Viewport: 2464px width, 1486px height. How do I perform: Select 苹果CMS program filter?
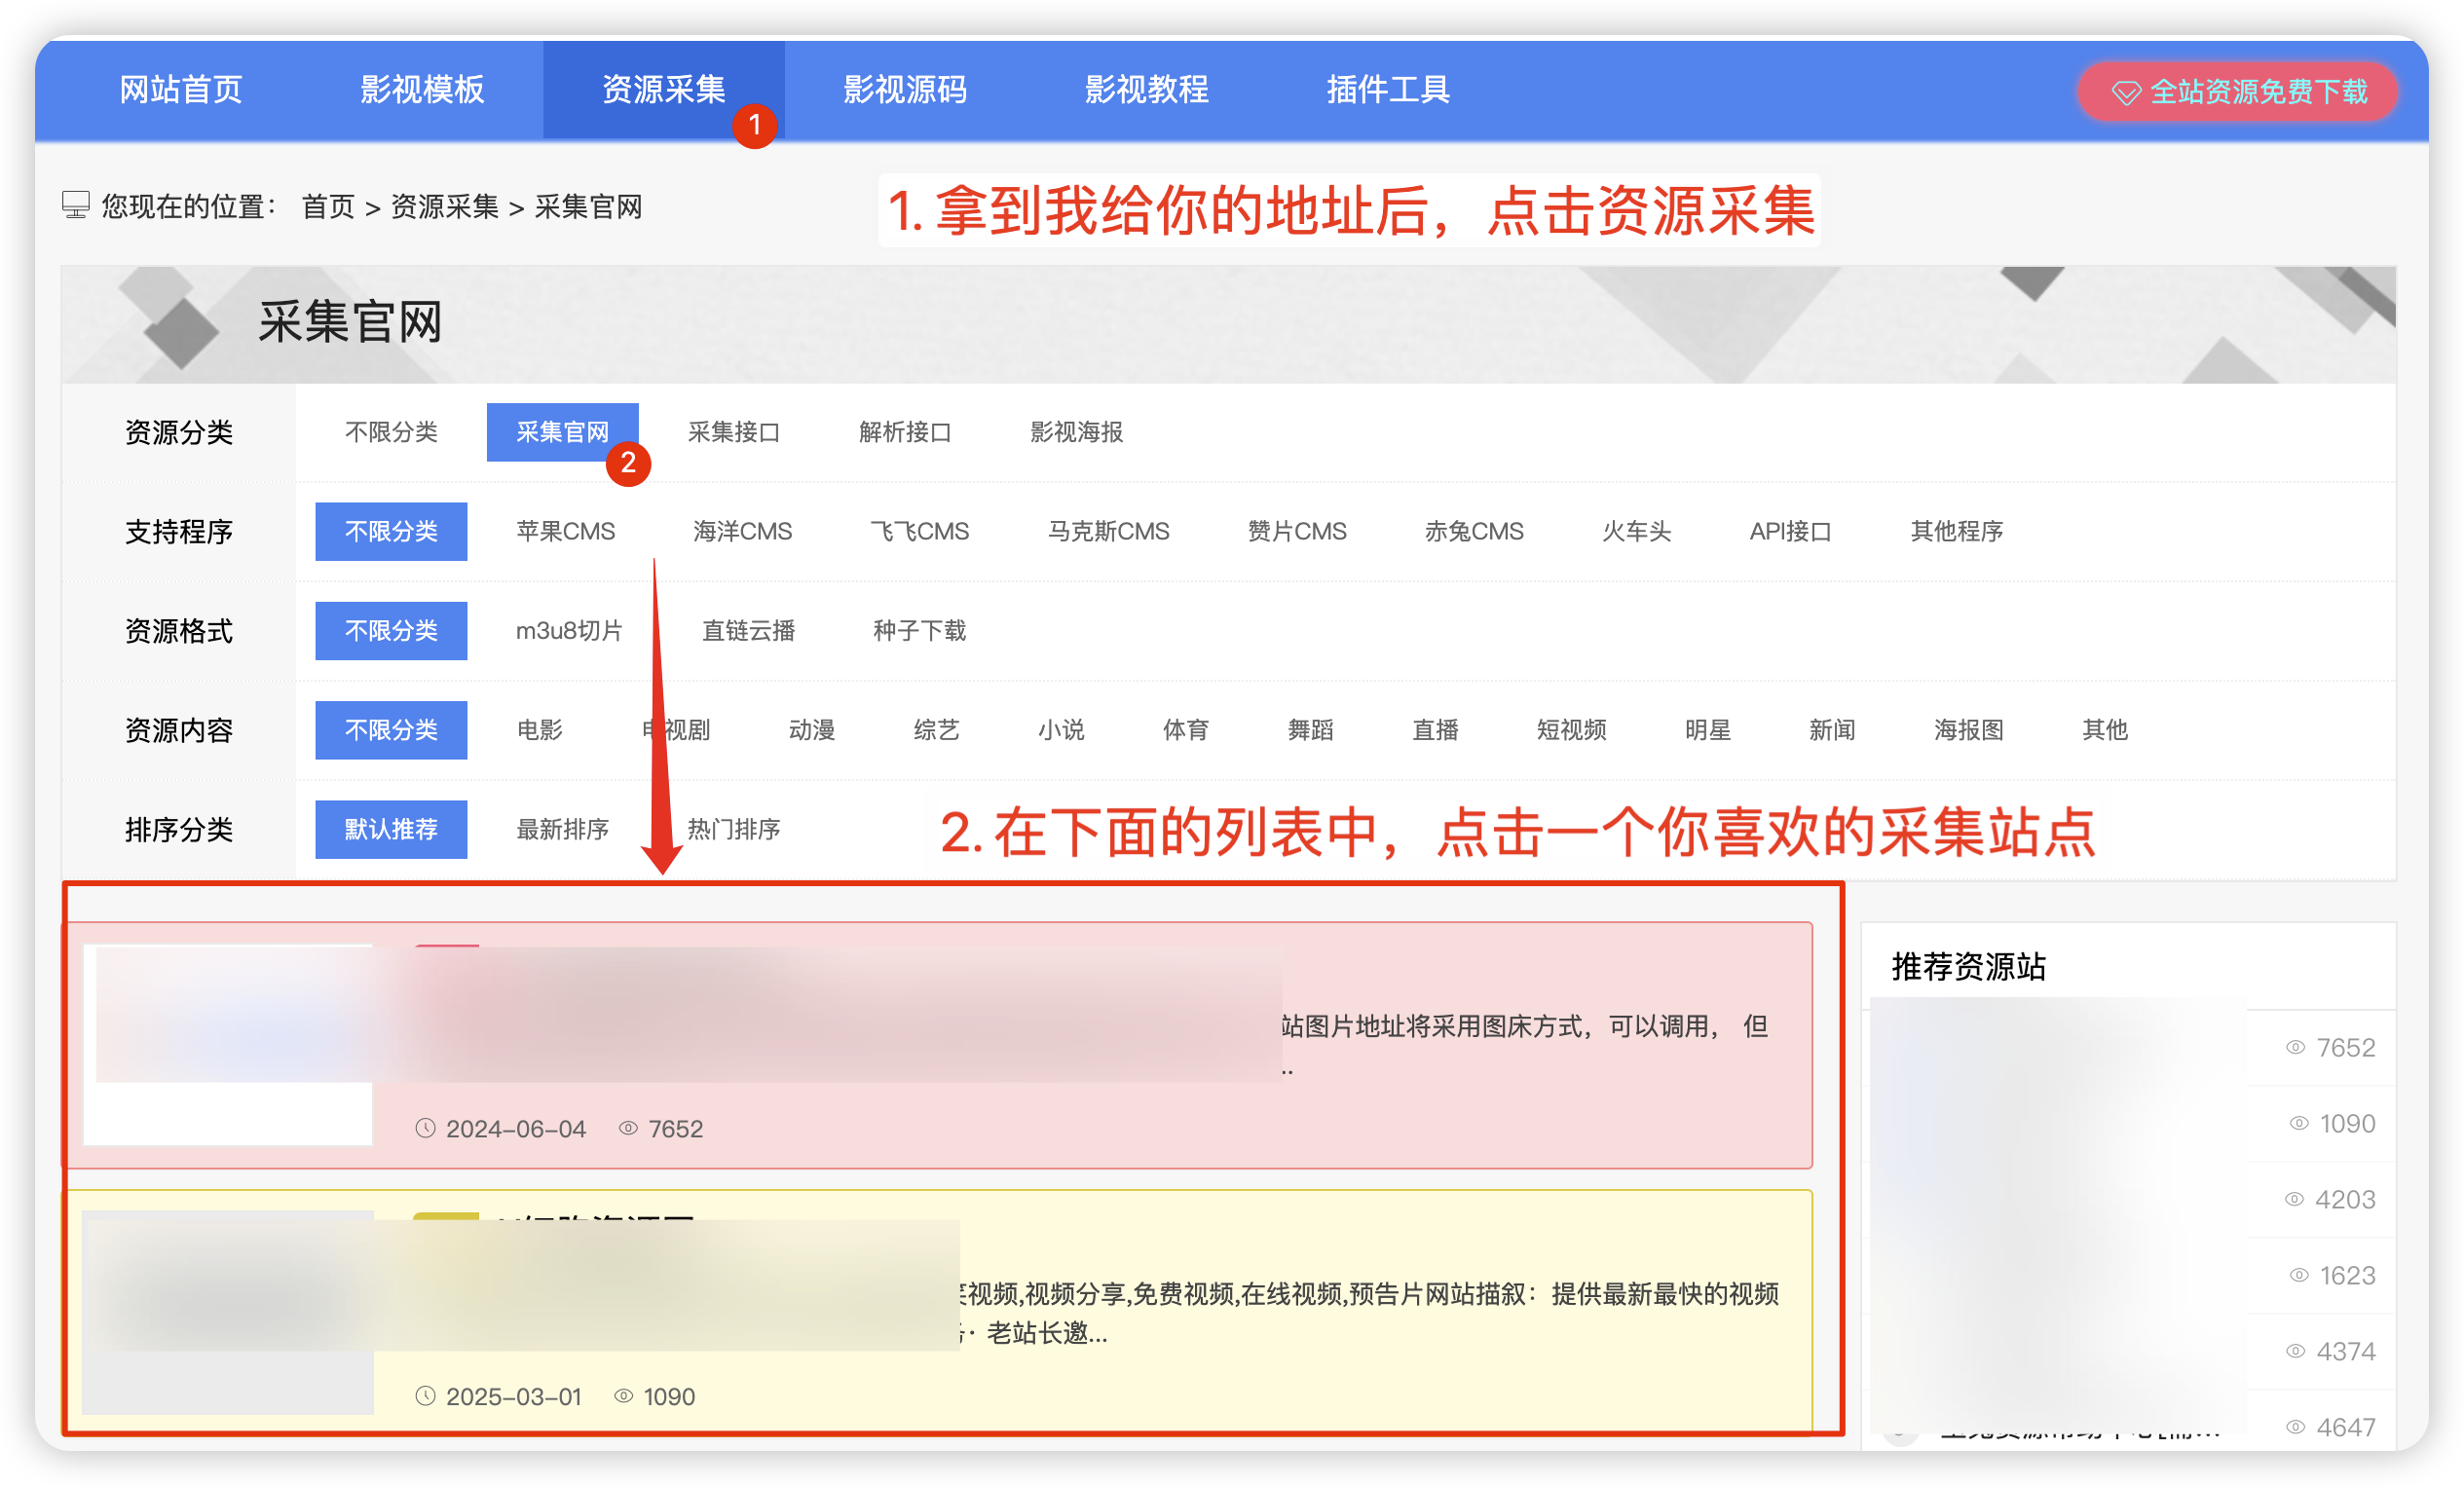[565, 531]
